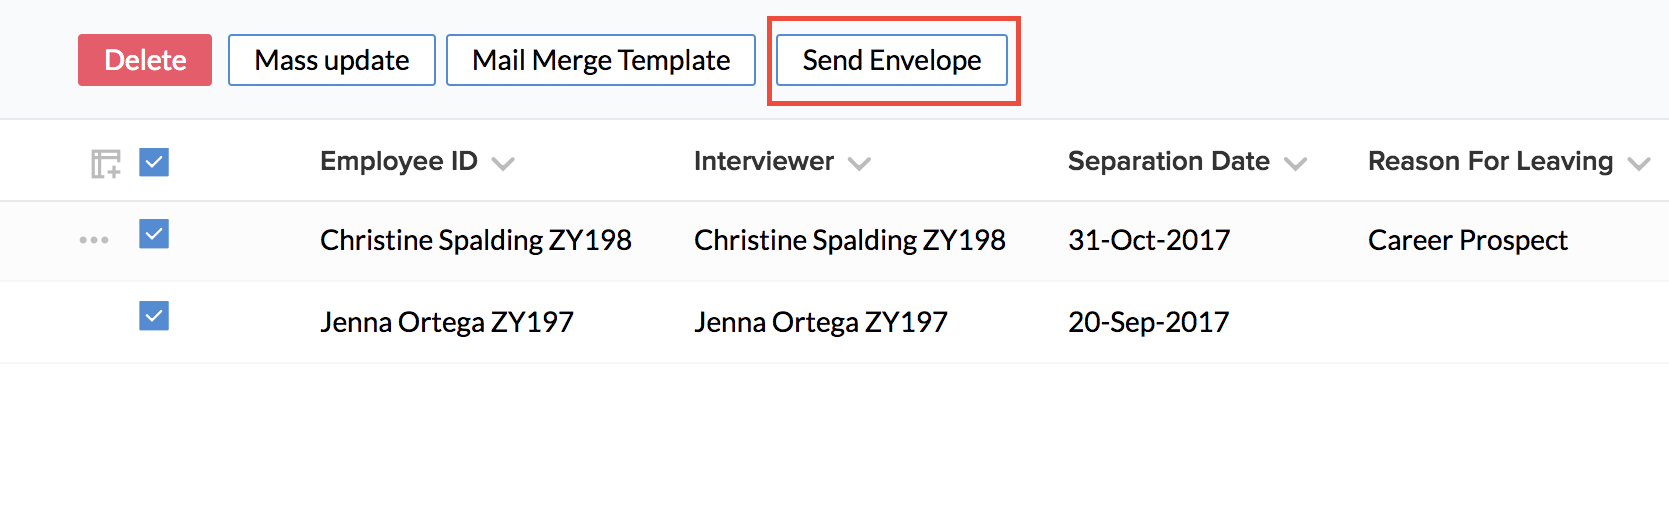Open the column customization table icon
The height and width of the screenshot is (529, 1669).
[105, 163]
